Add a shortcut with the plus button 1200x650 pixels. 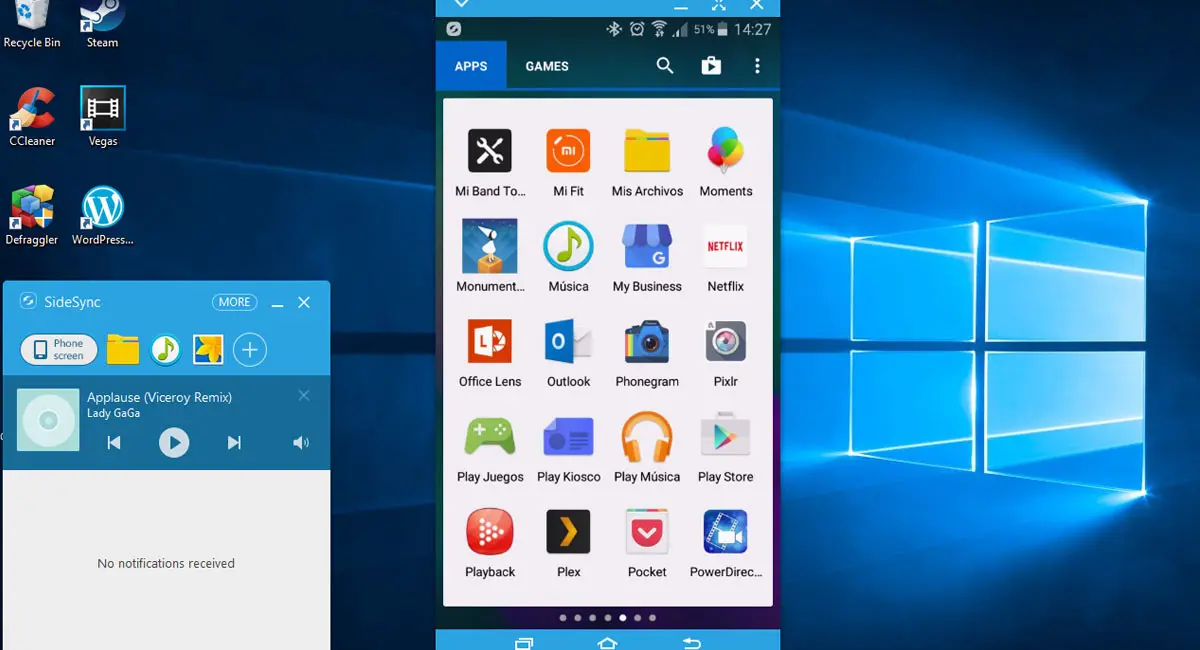pyautogui.click(x=250, y=350)
